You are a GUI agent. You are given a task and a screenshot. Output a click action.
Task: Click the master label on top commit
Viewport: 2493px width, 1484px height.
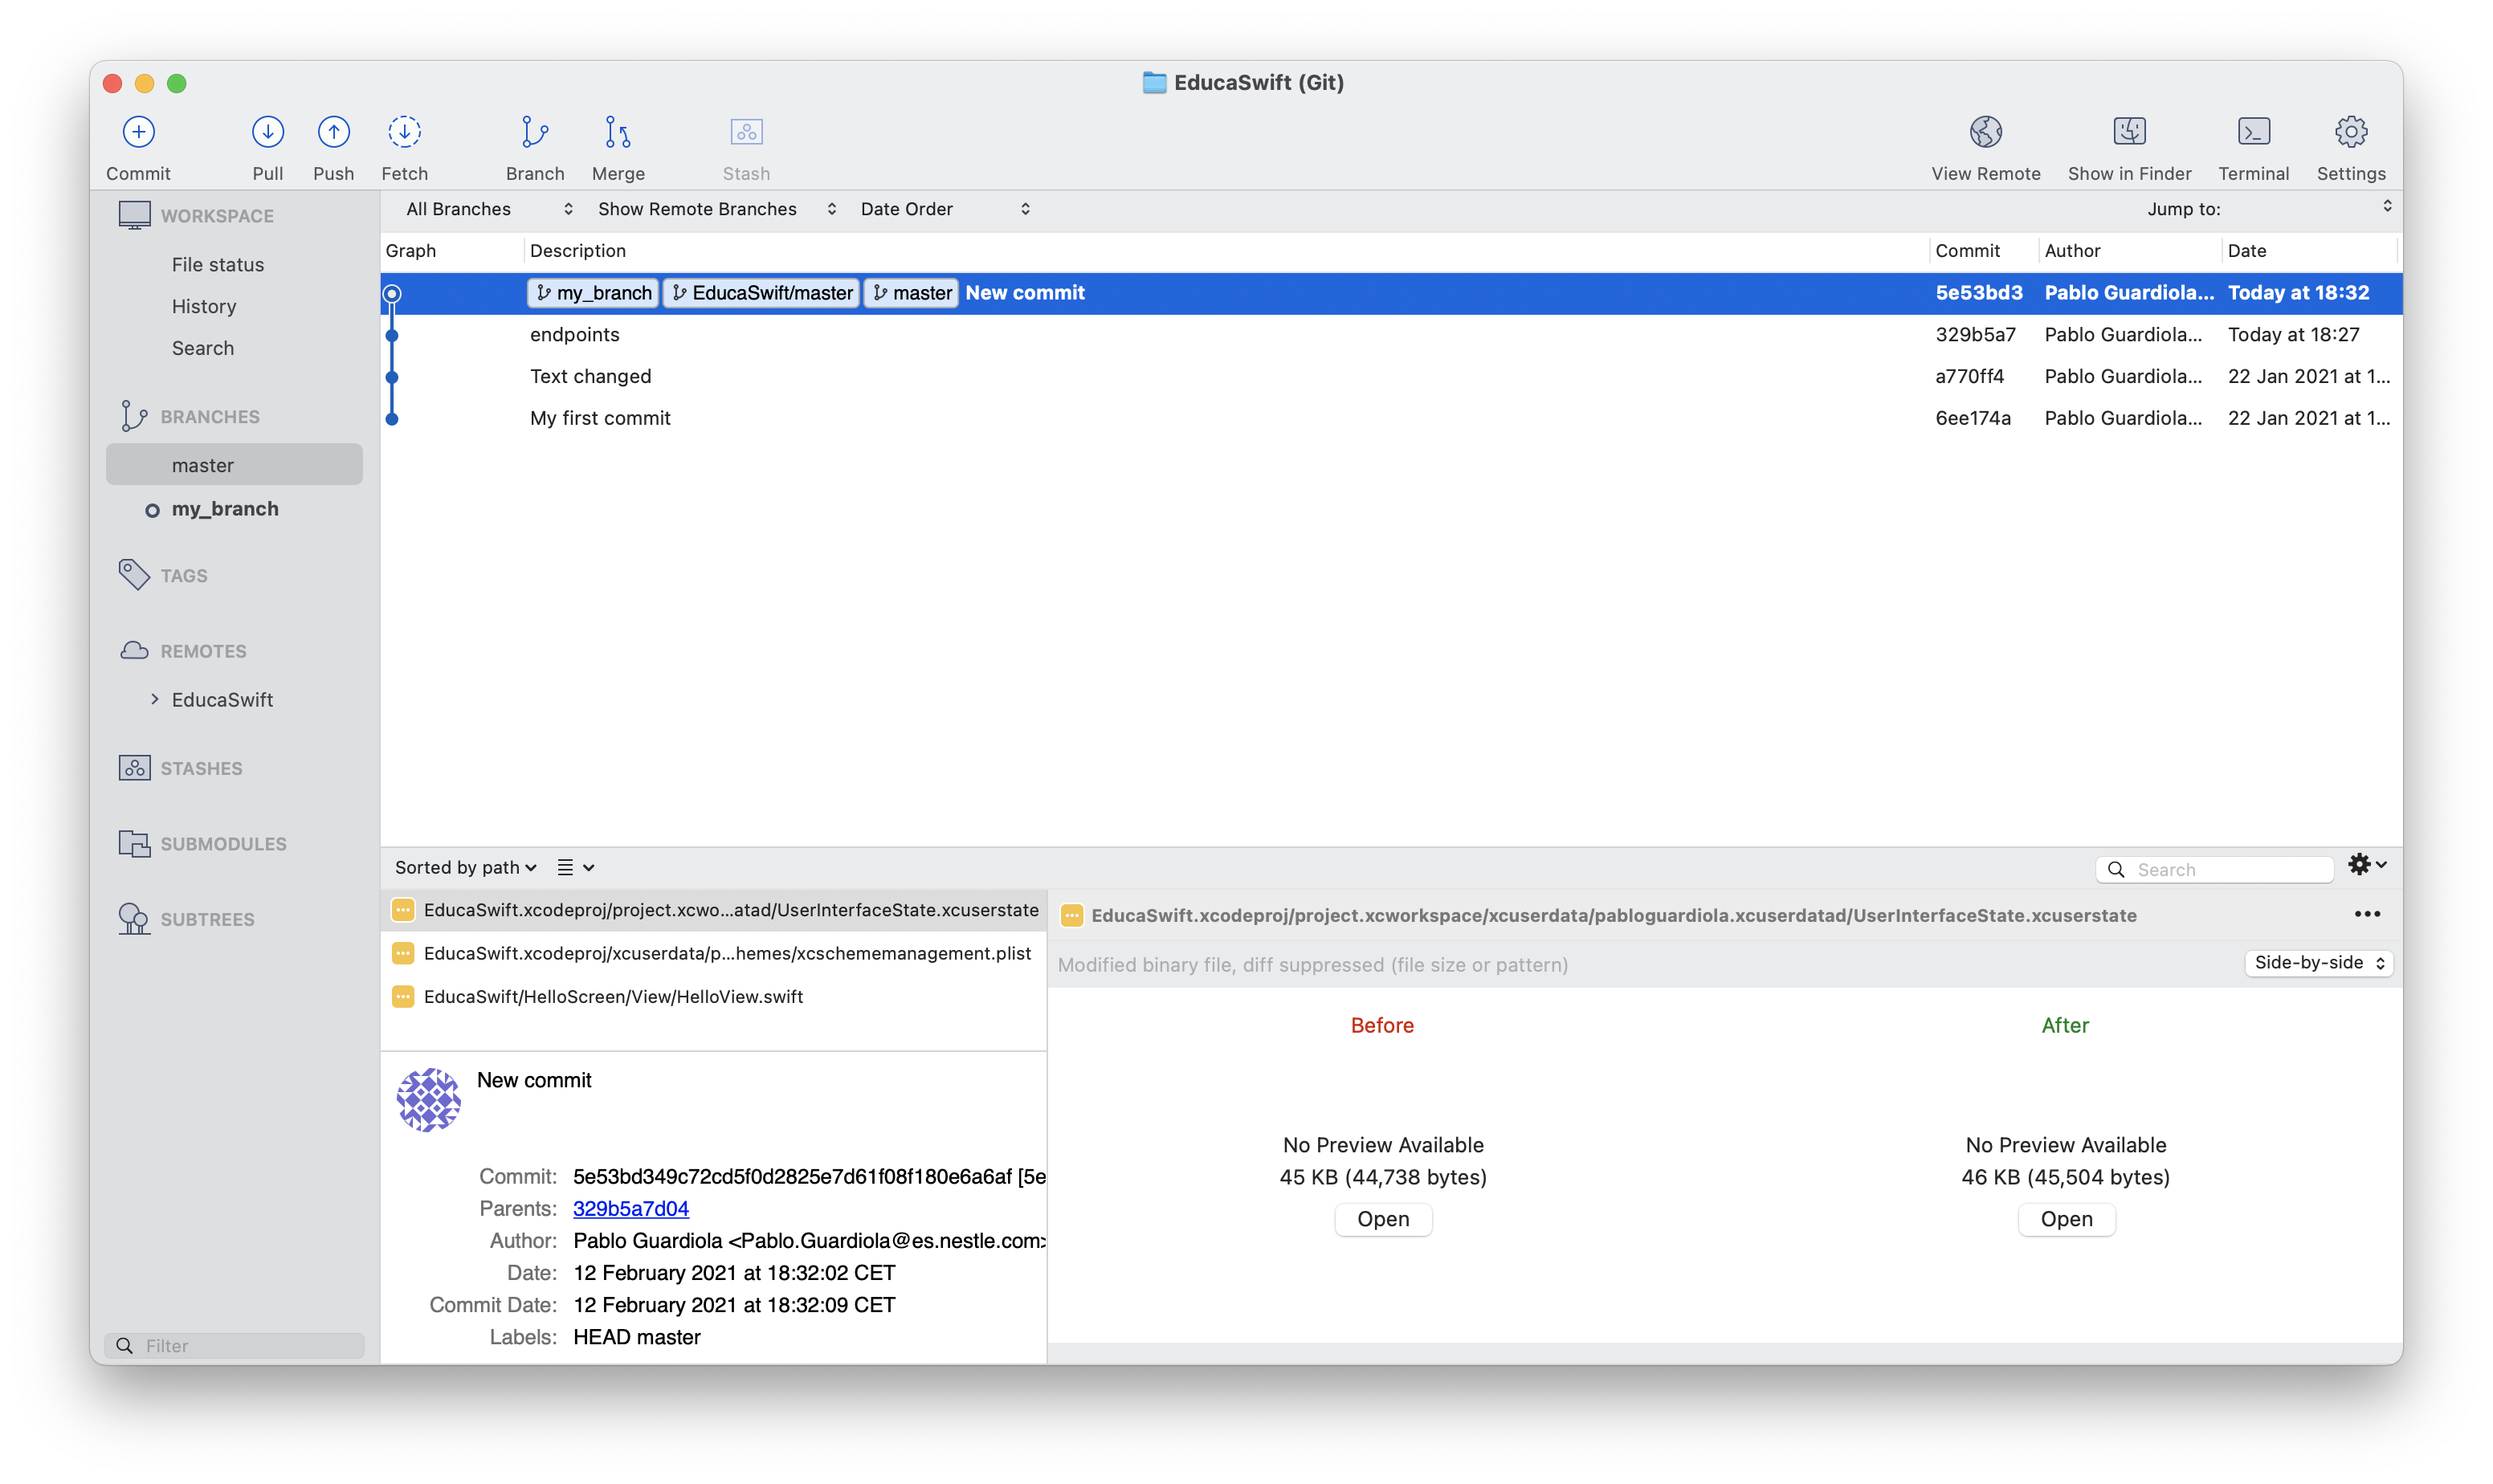(x=911, y=293)
